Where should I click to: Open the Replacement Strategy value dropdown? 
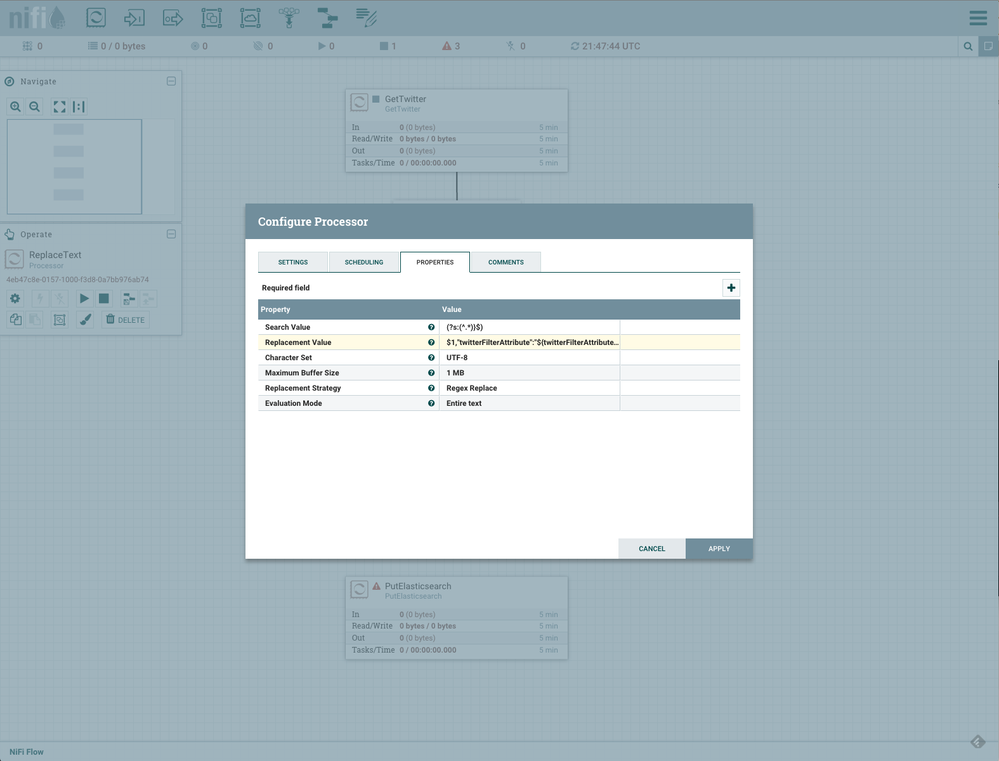[x=529, y=388]
